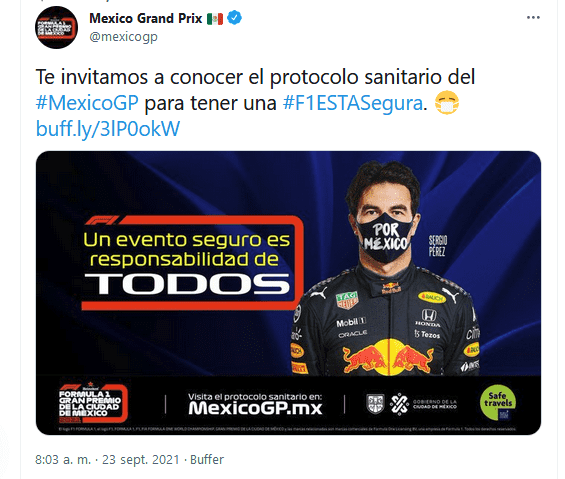
Task: Click the 8:03 a. m. timestamp
Action: (63, 460)
